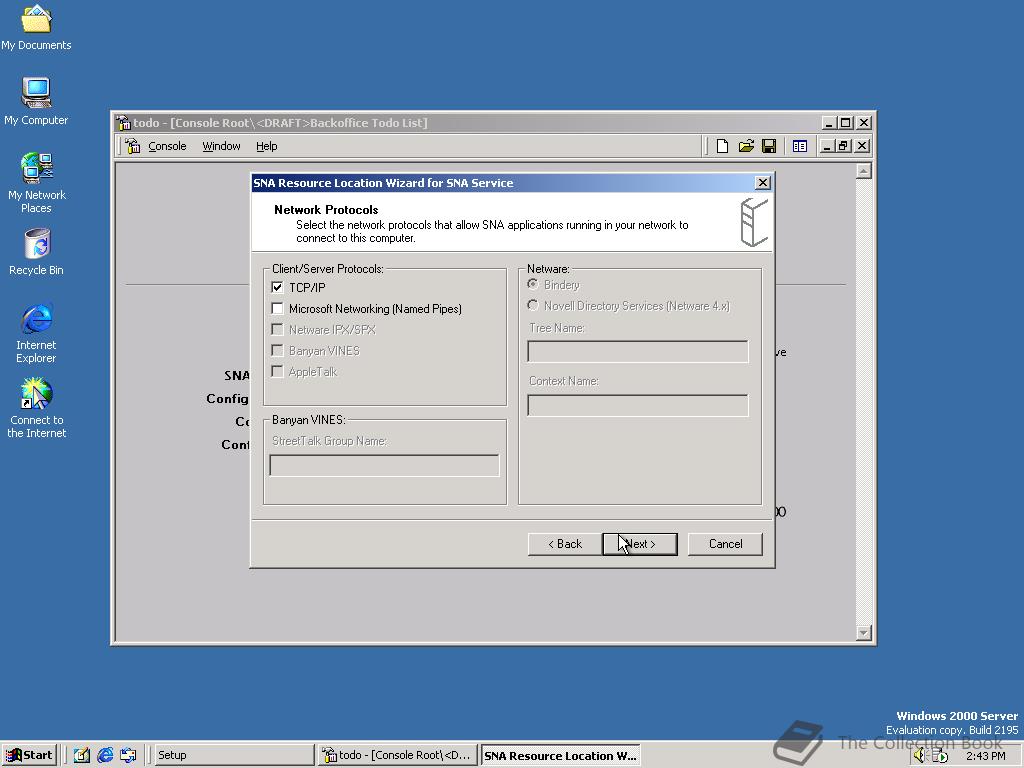Maximize the todo console window

point(846,123)
